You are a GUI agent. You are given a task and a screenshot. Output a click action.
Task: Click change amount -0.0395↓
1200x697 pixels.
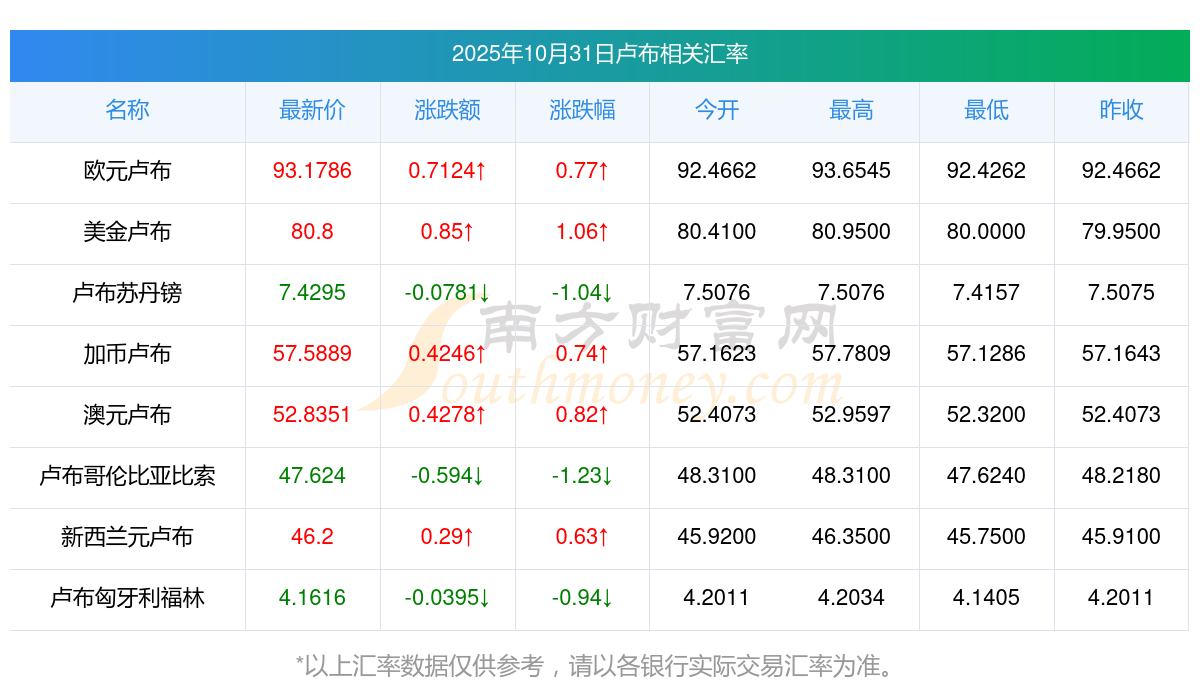(447, 598)
